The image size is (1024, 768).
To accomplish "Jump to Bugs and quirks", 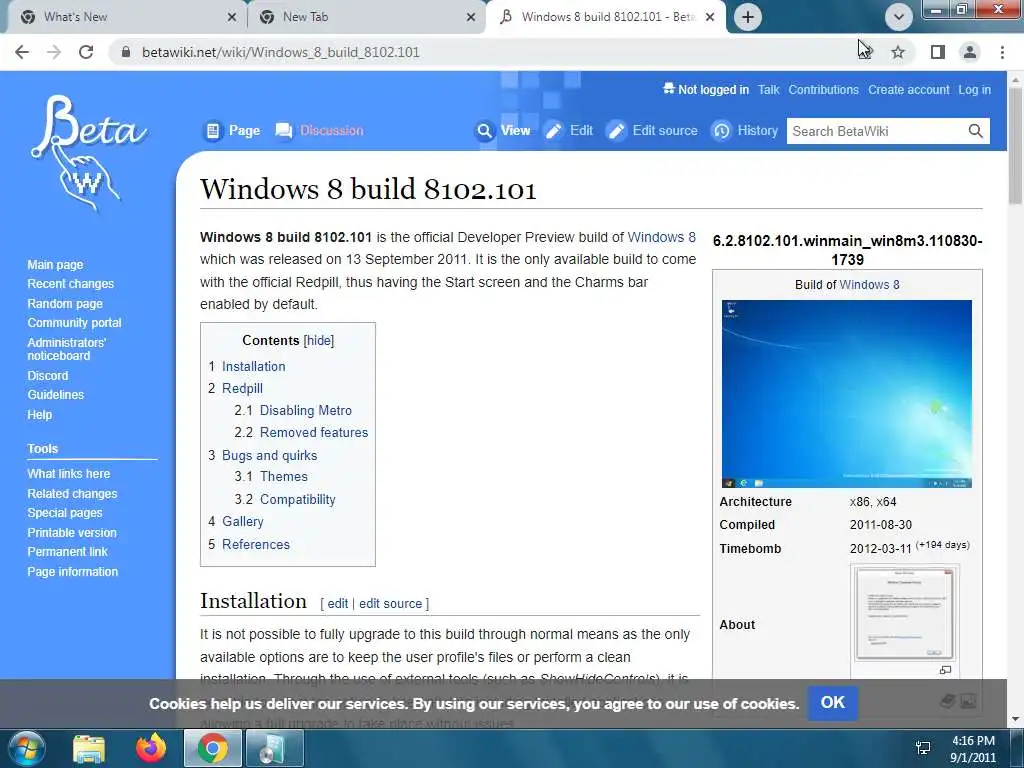I will pyautogui.click(x=270, y=455).
